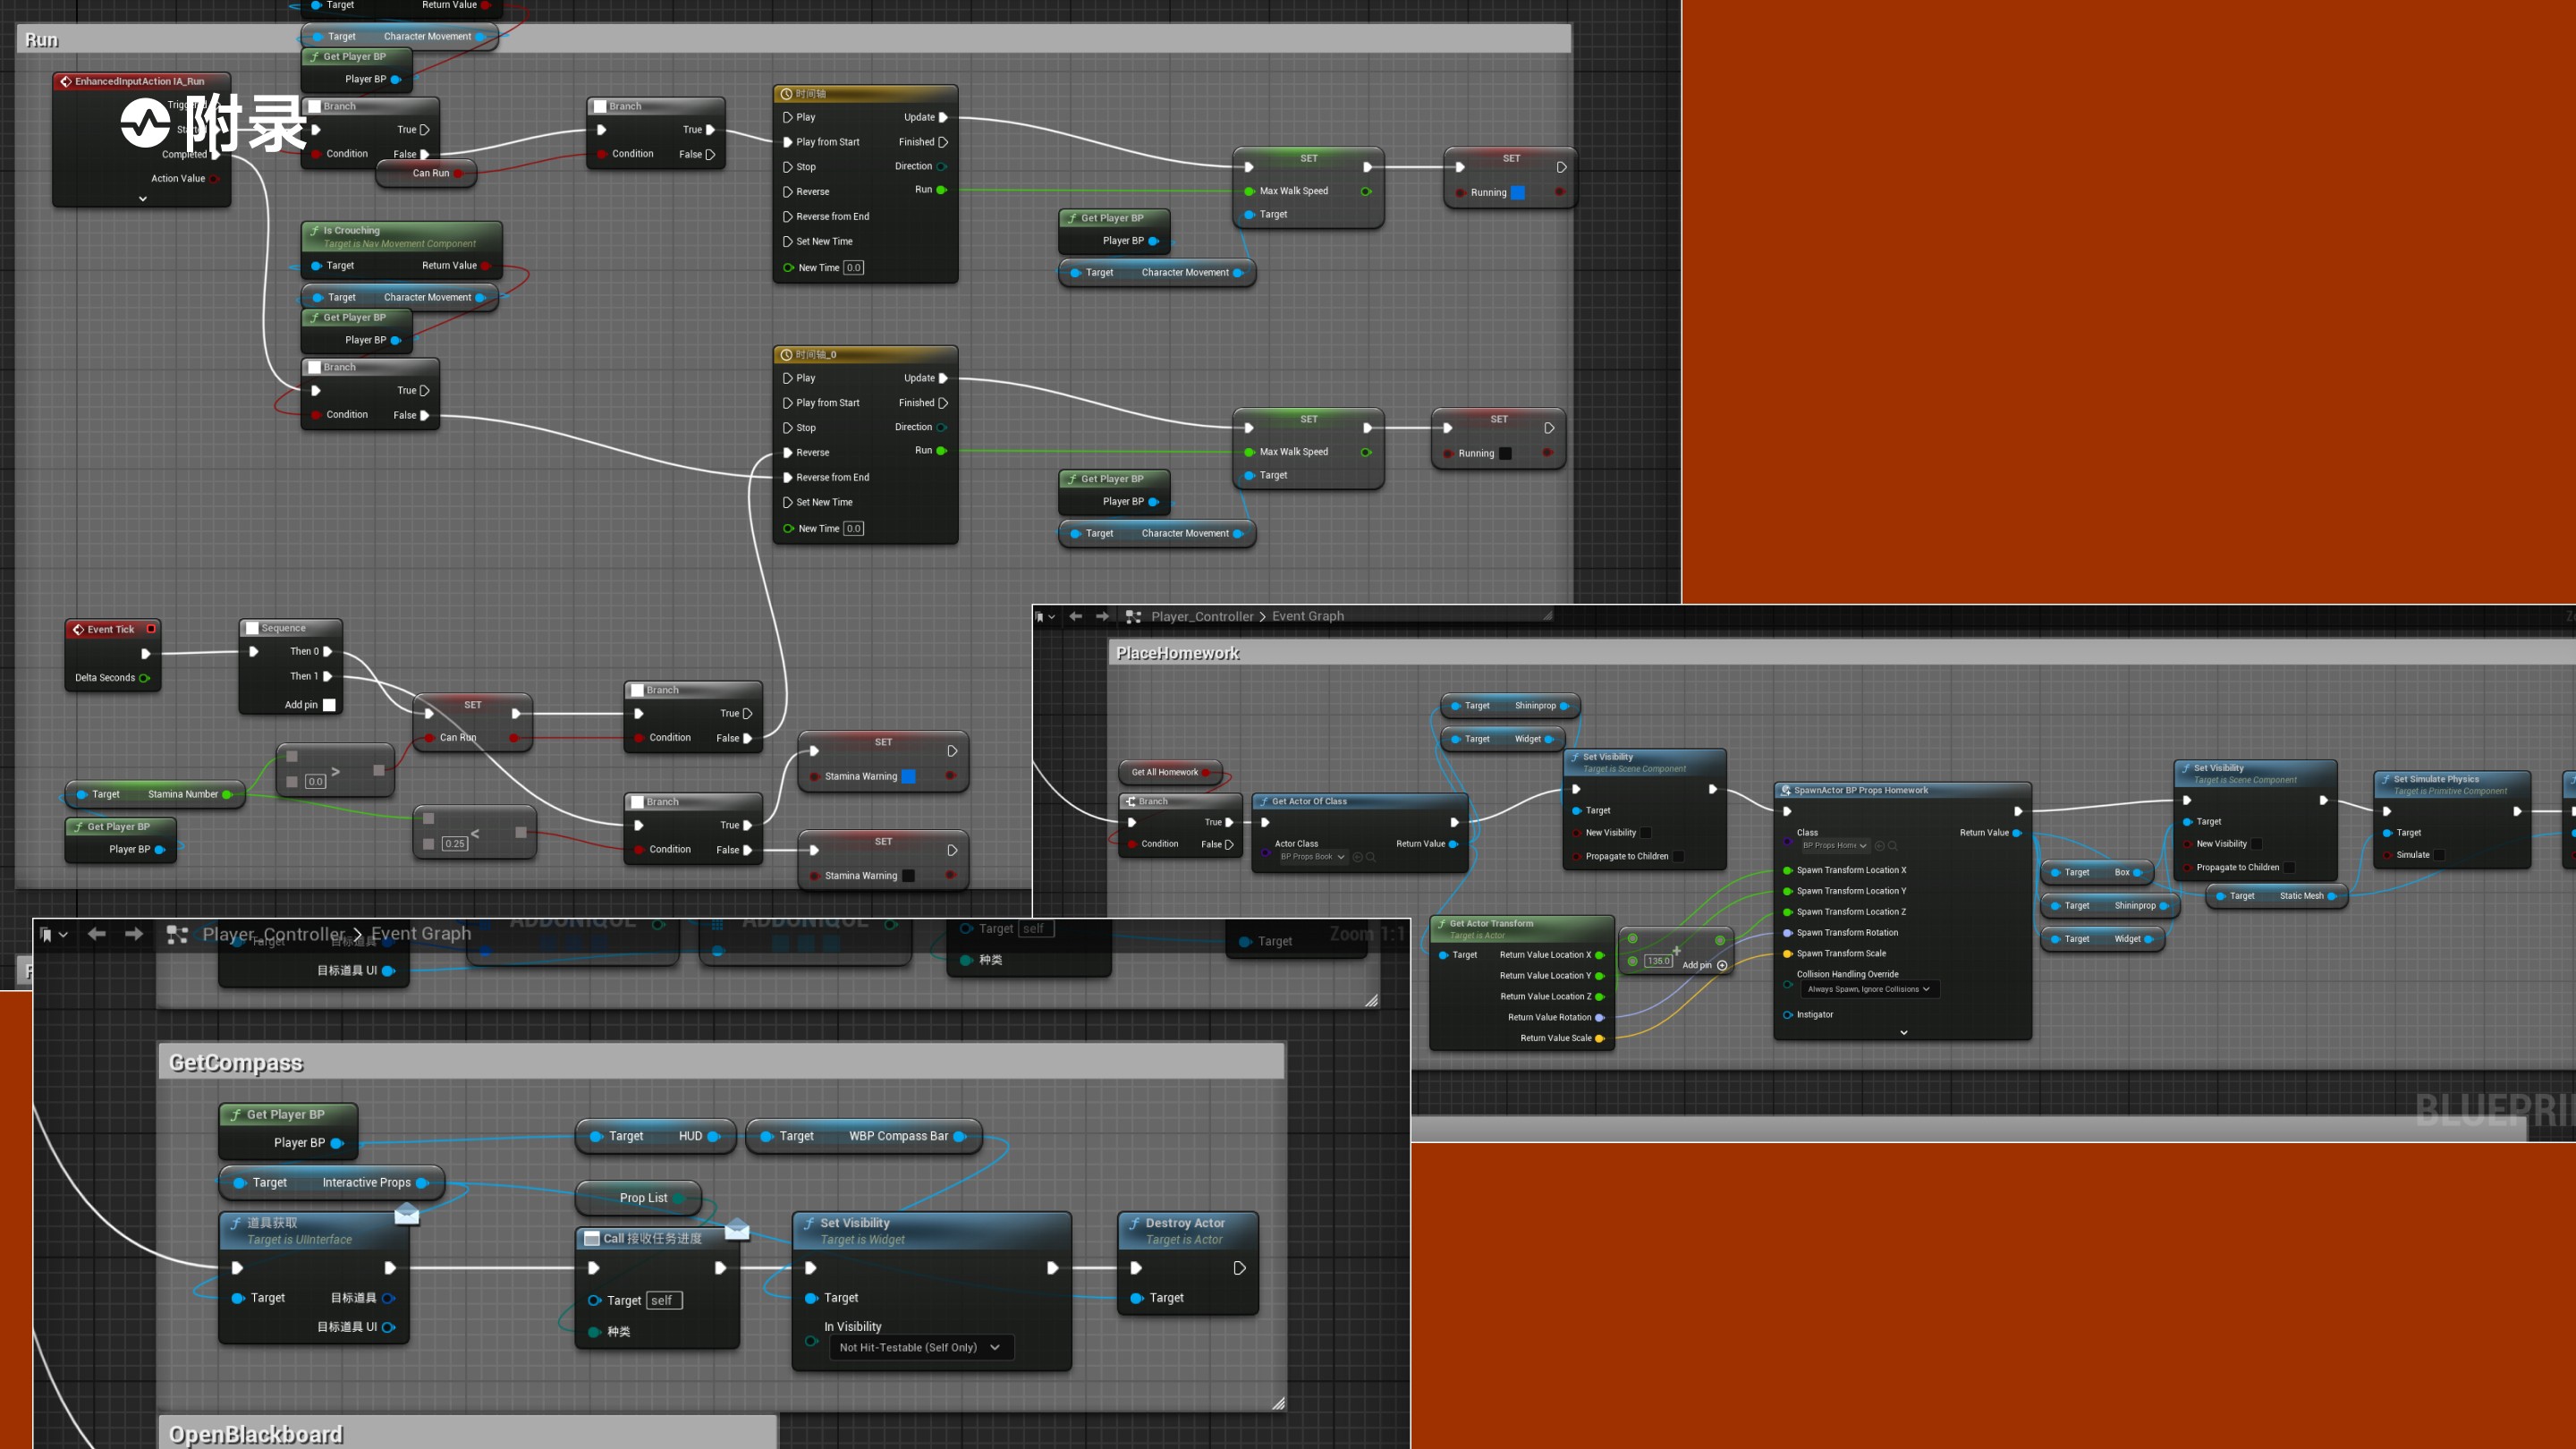Click diamond event icon on Event Tick node

[x=78, y=629]
